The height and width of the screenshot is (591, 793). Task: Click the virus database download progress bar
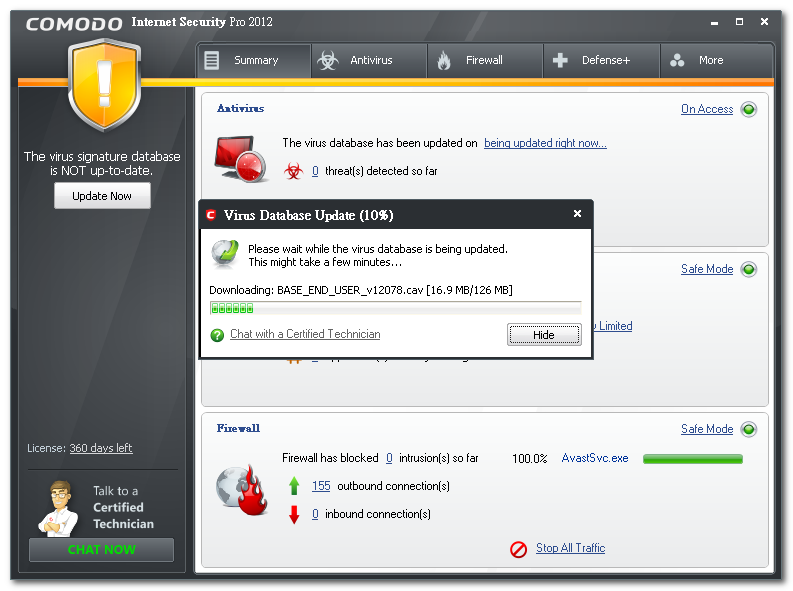click(x=394, y=308)
